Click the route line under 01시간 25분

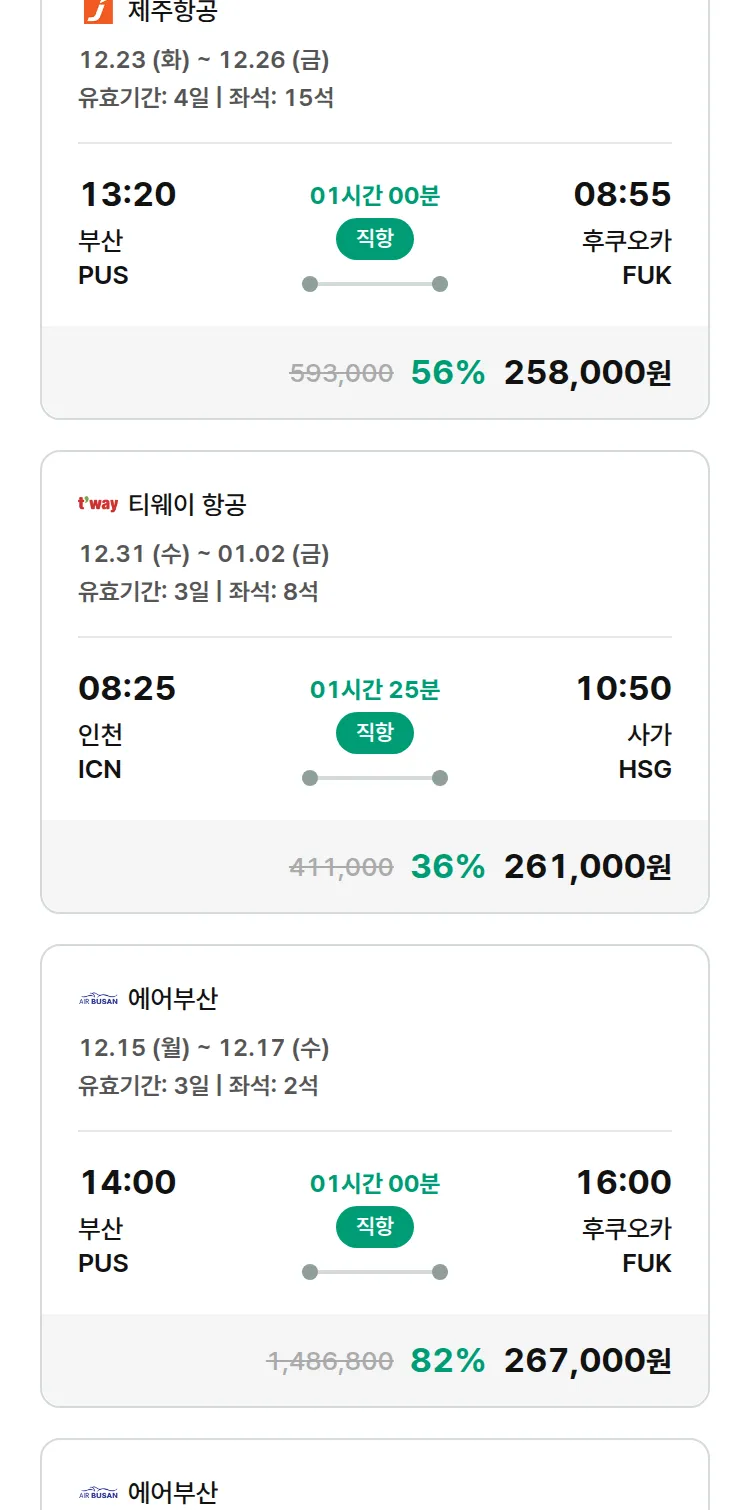pos(374,778)
